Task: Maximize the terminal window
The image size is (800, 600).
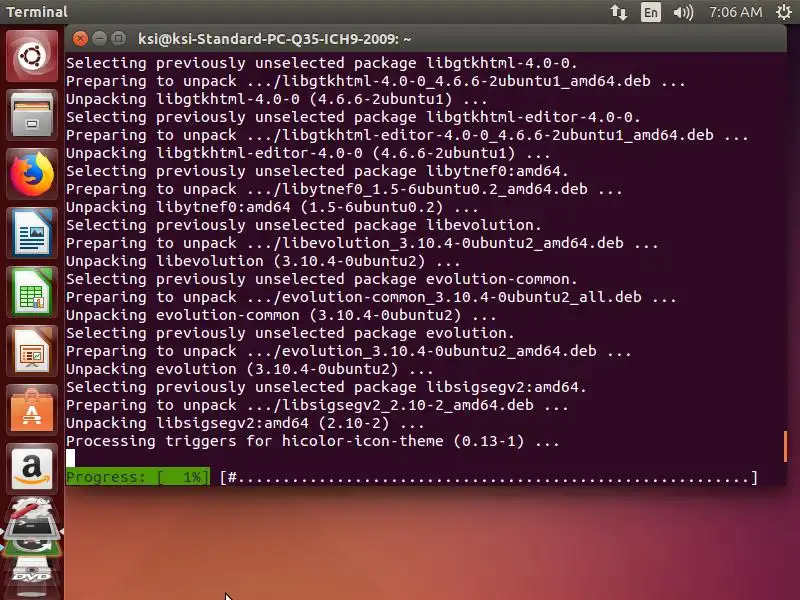Action: point(118,38)
